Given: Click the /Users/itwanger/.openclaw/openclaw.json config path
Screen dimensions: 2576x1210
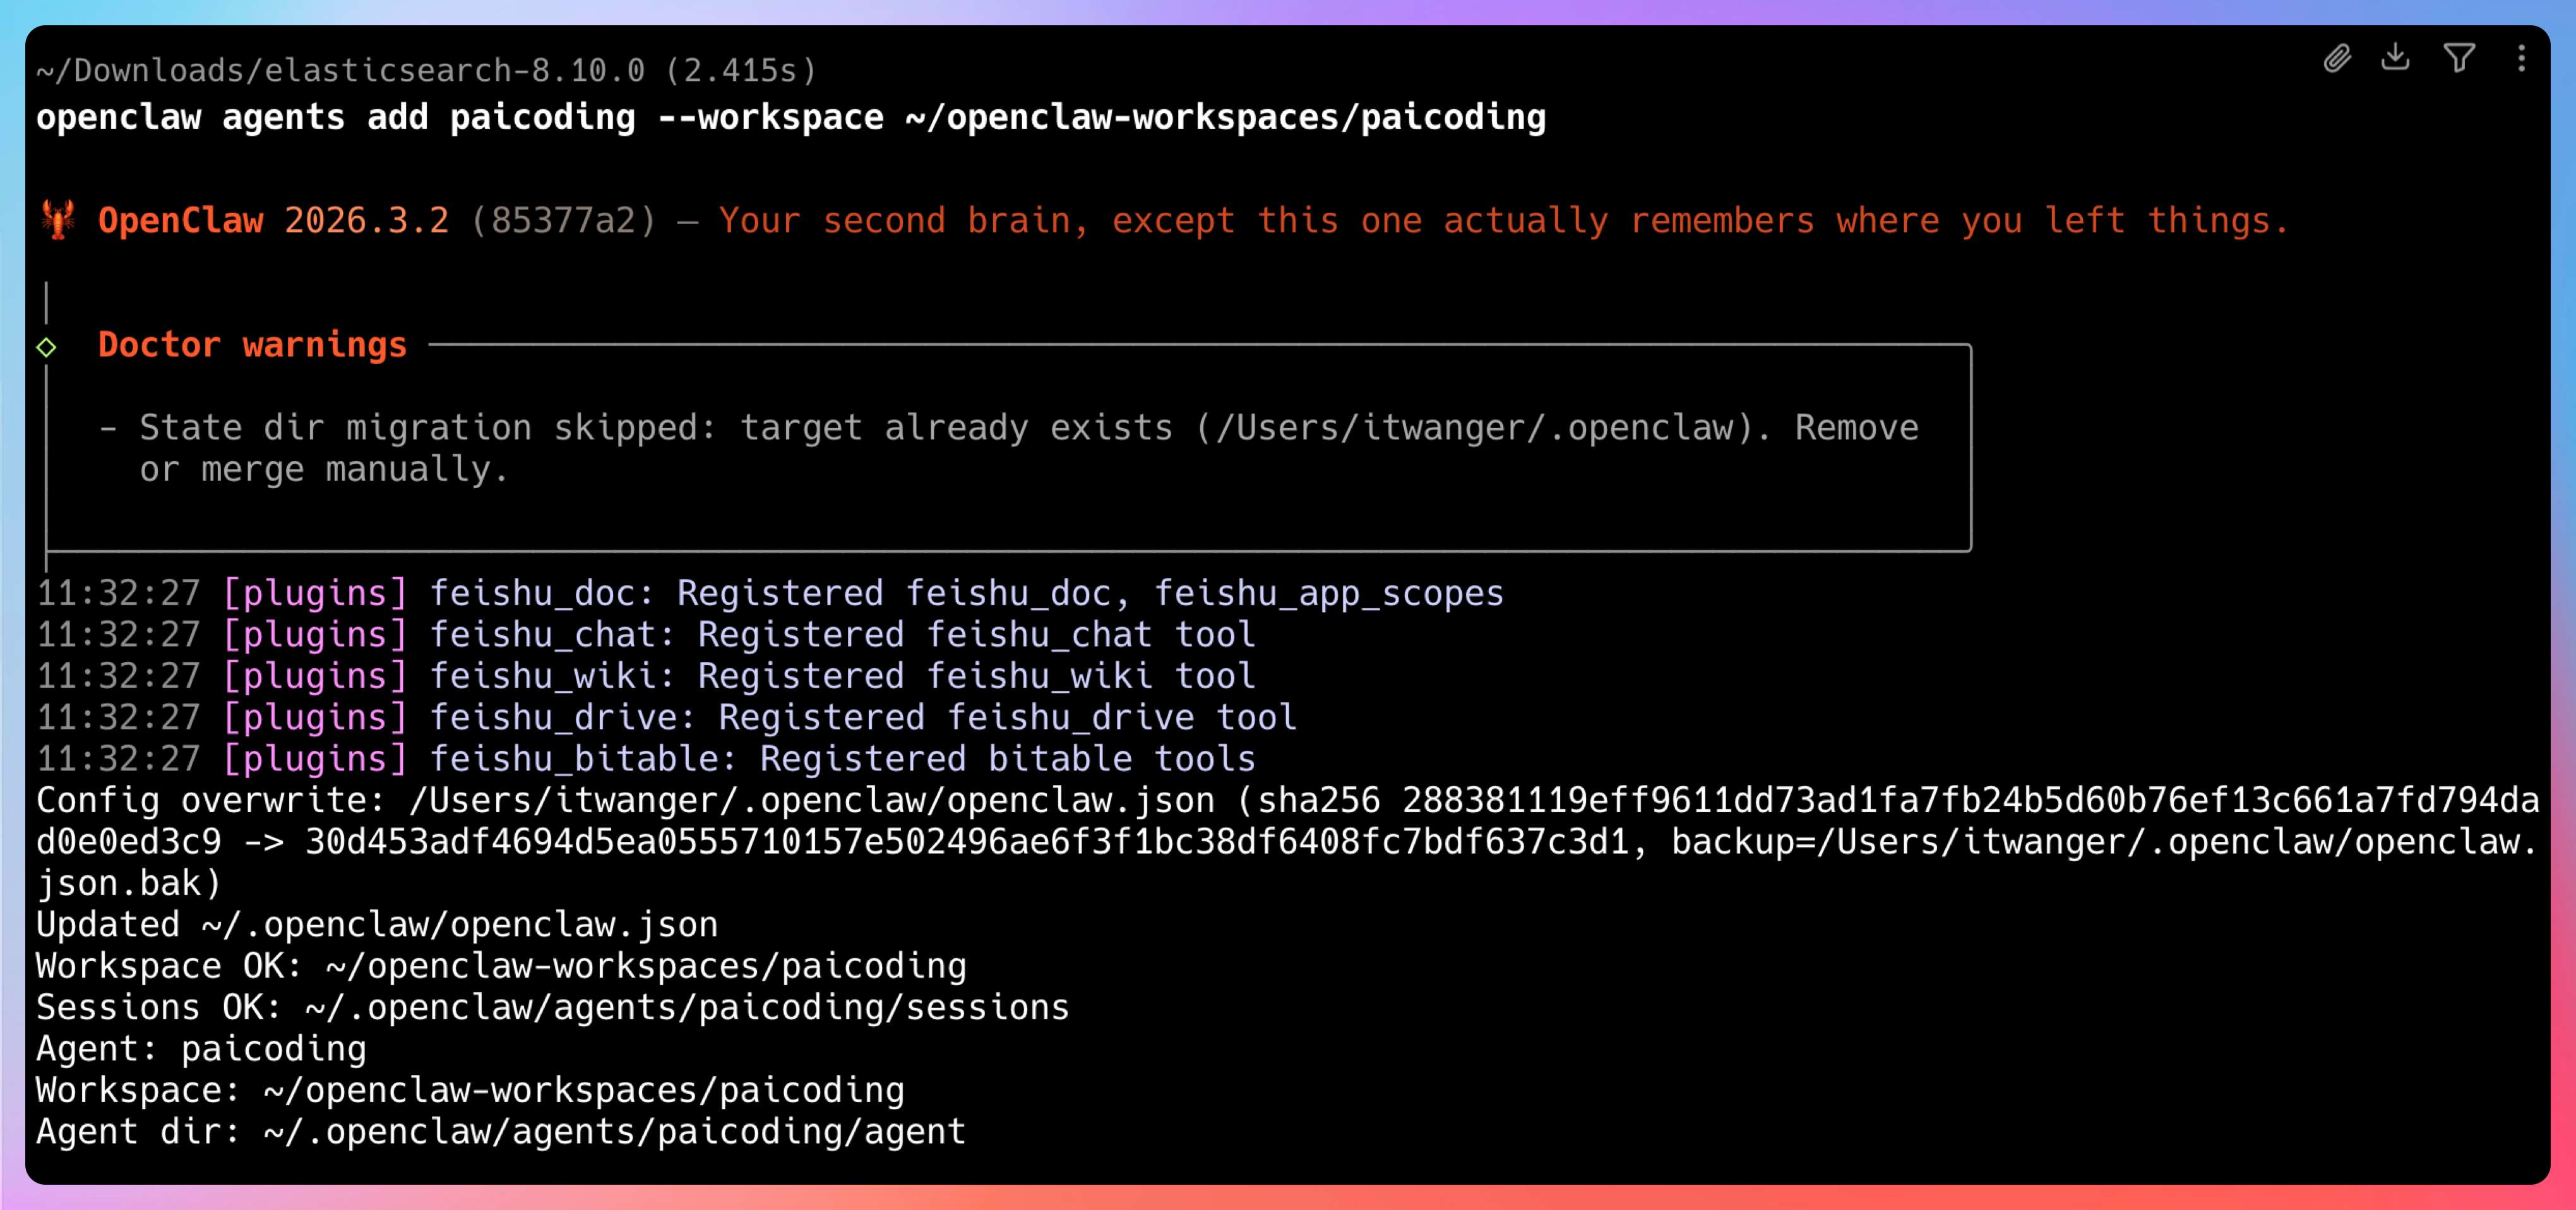Looking at the screenshot, I should [x=811, y=800].
